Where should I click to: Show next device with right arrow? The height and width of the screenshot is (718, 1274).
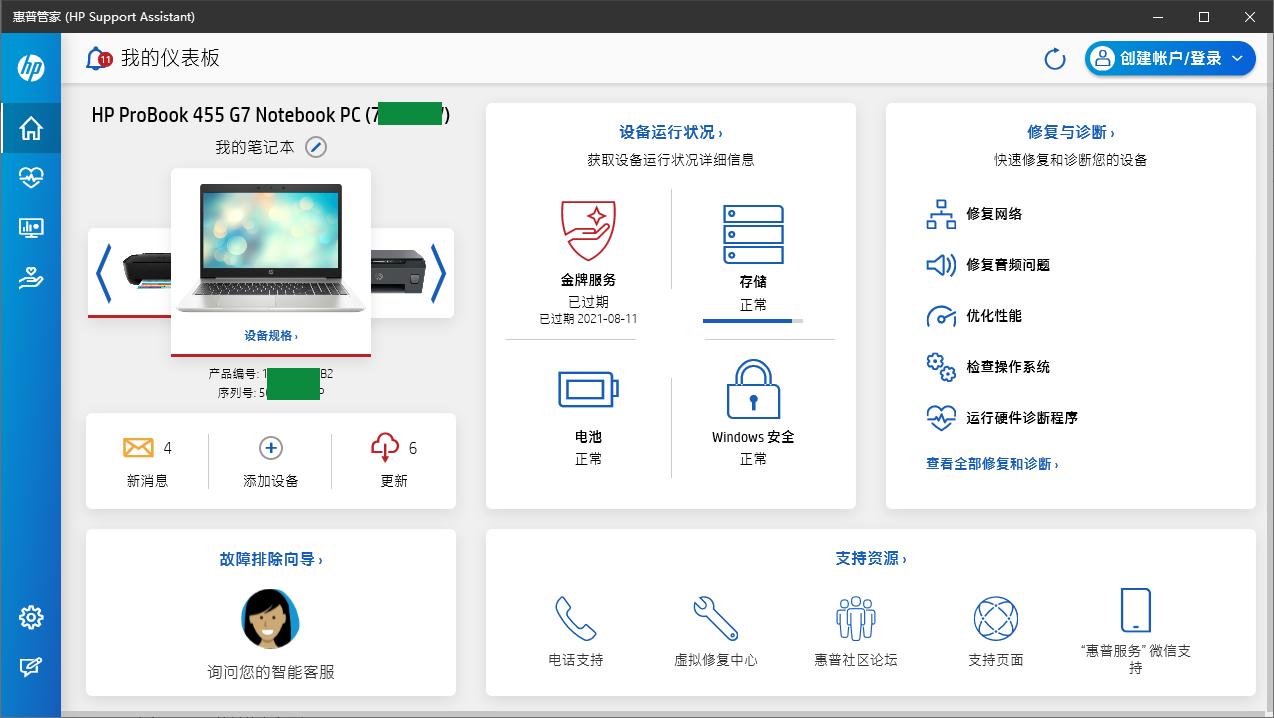click(438, 273)
